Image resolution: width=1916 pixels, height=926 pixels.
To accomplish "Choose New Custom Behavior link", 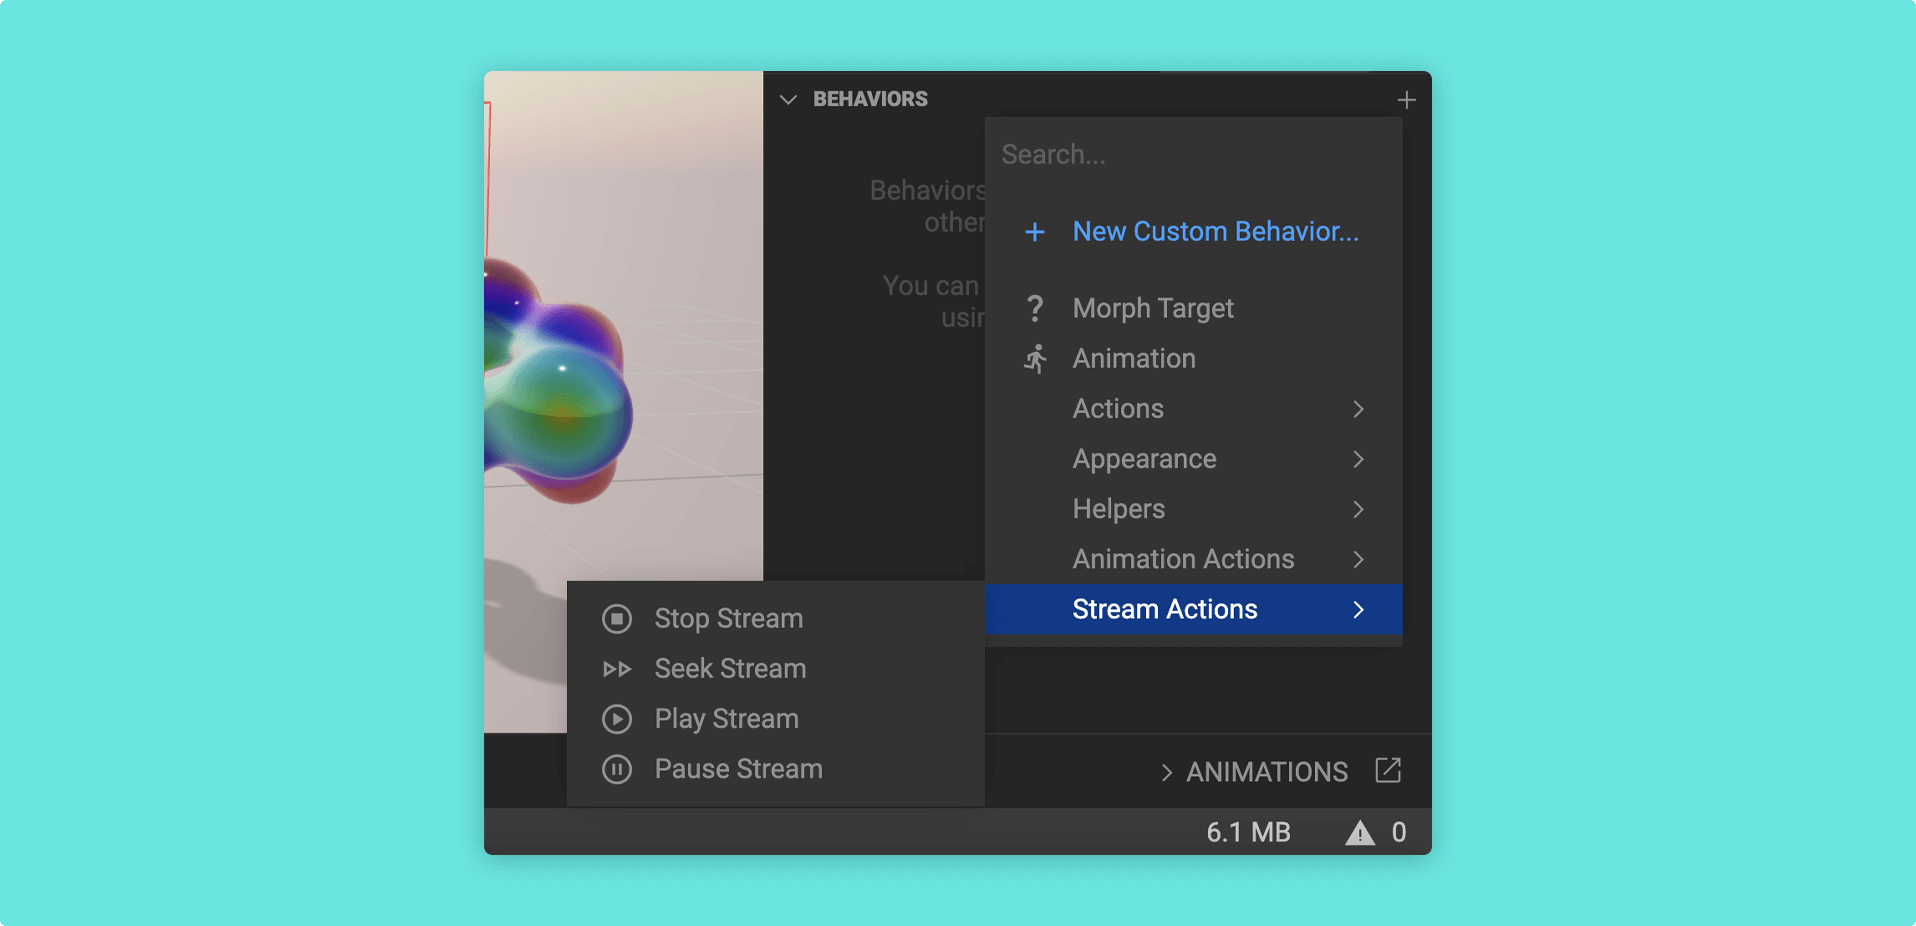I will [x=1215, y=232].
